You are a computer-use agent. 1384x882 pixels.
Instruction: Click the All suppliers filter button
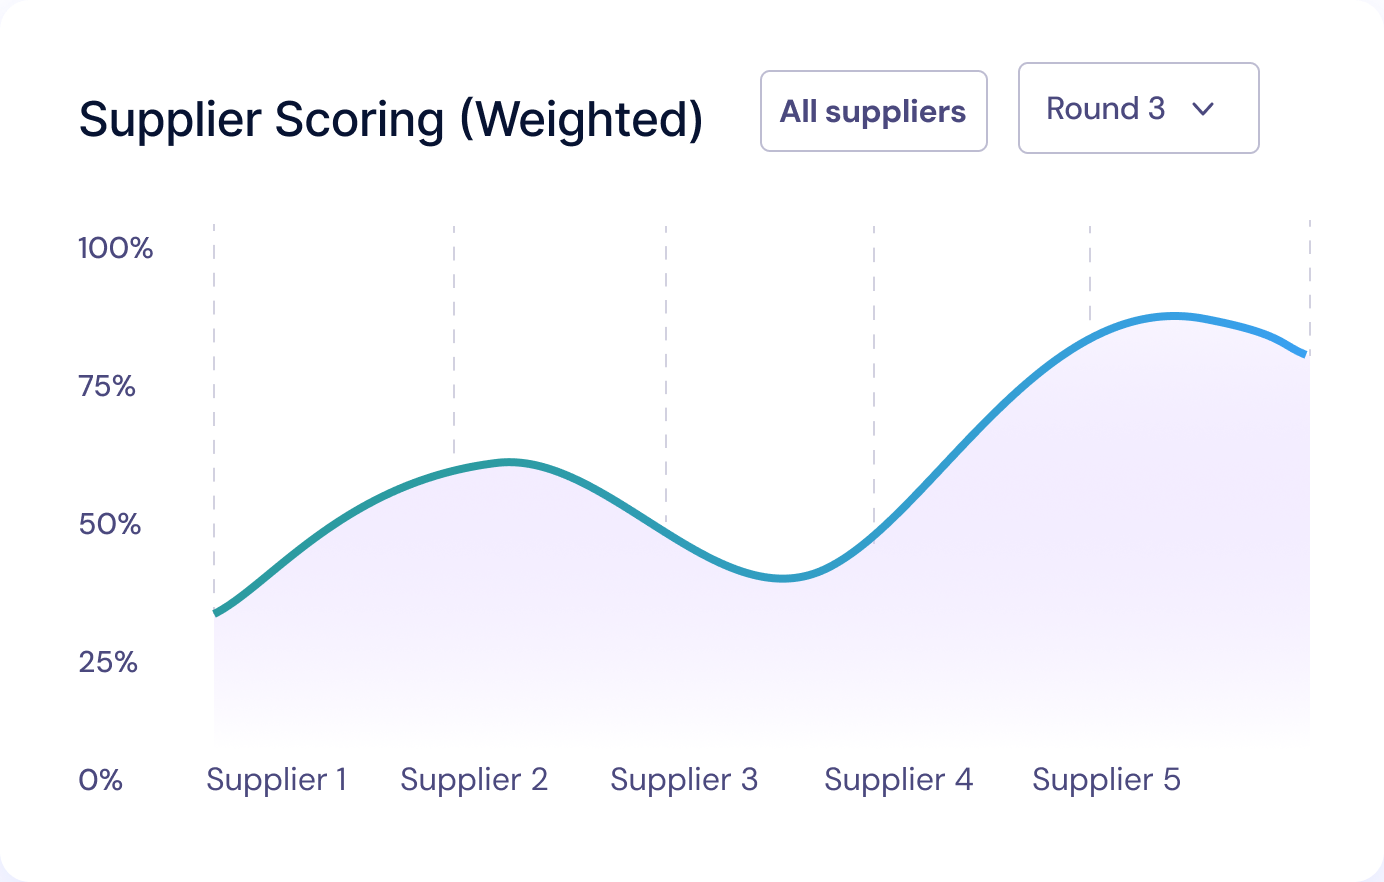[x=873, y=110]
